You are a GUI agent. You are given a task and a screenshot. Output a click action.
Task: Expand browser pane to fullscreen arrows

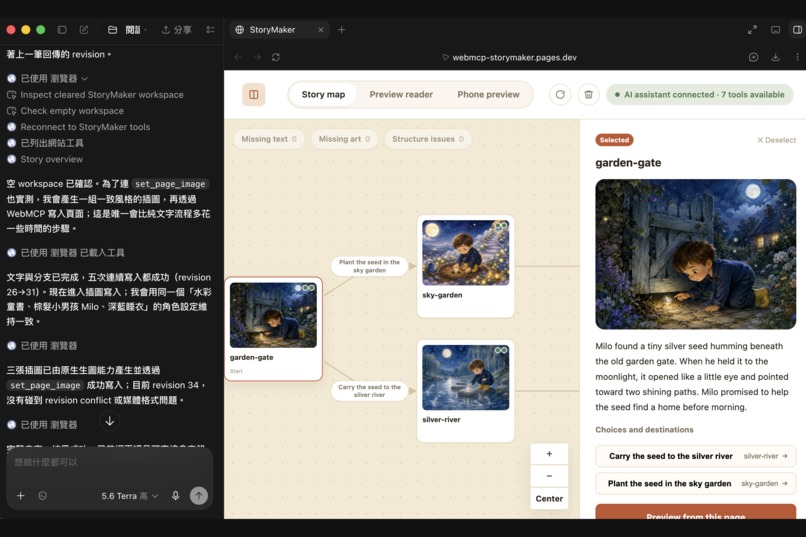(752, 30)
